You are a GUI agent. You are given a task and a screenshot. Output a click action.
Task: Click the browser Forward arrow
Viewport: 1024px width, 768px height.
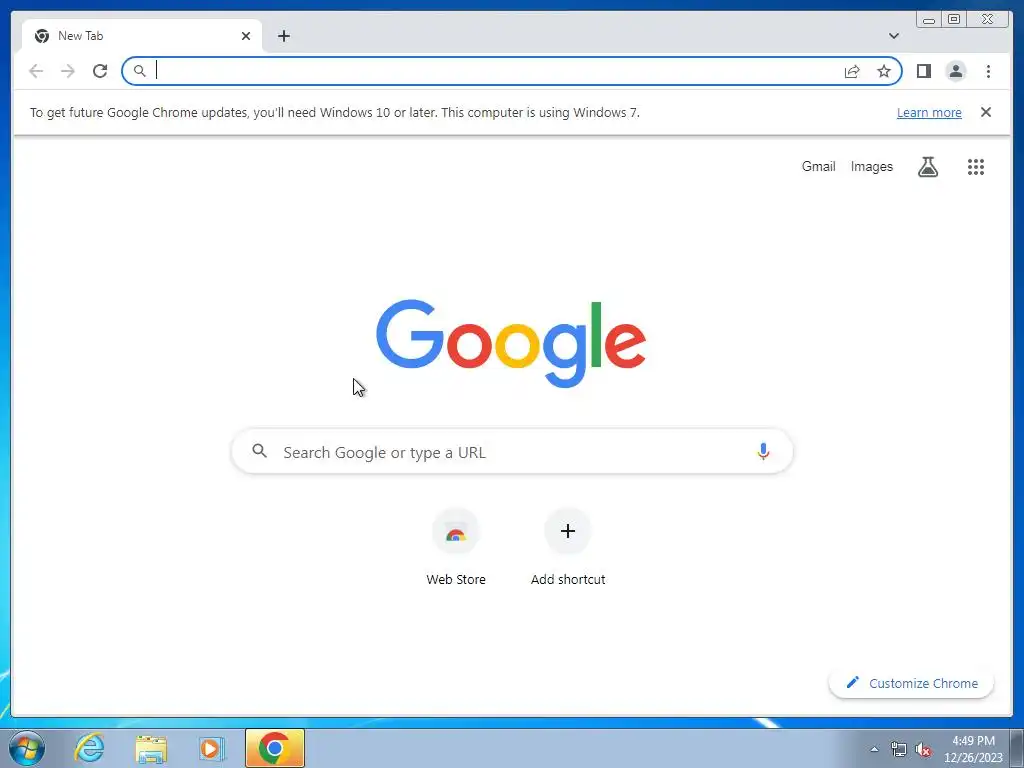tap(68, 71)
